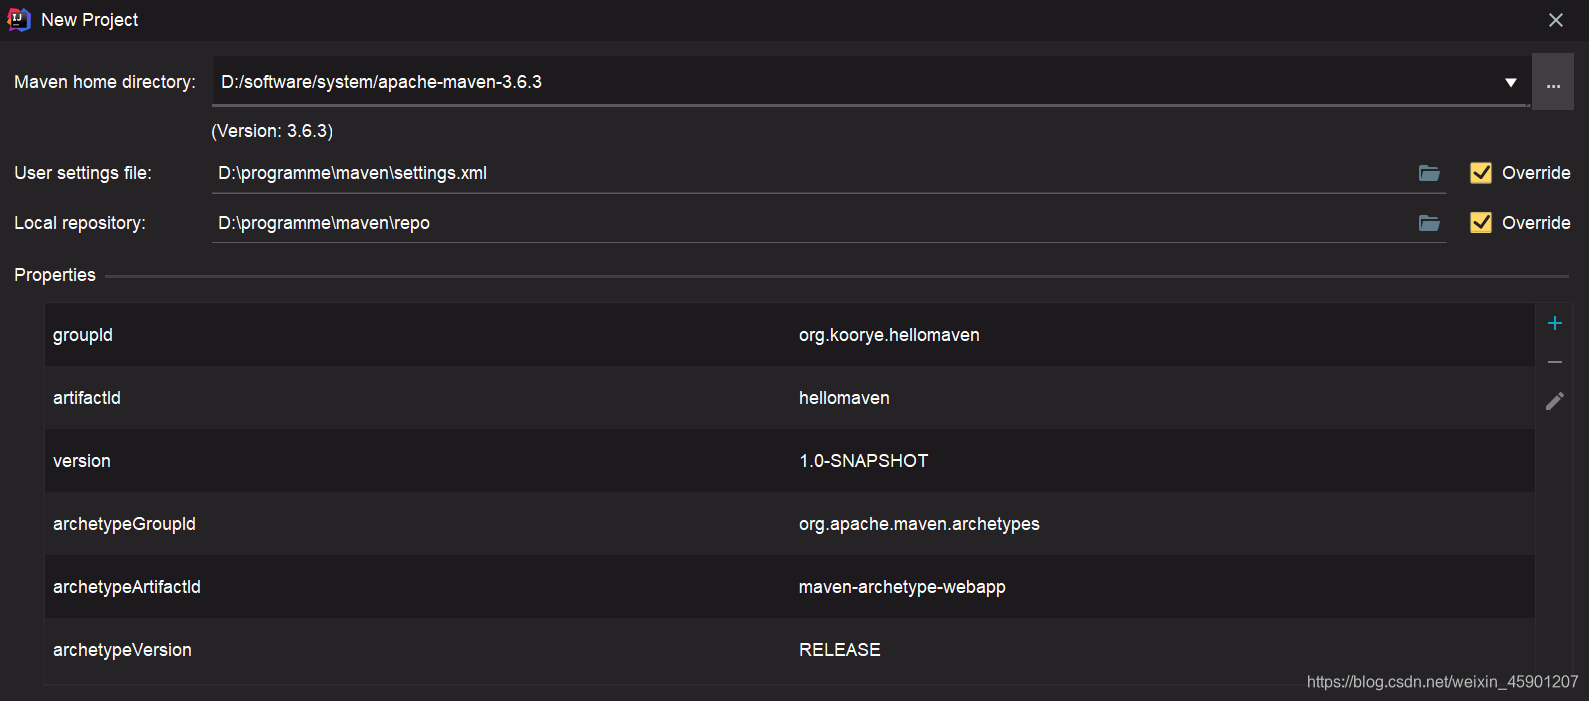Select the archetypeVersion property name
The image size is (1589, 701).
pos(122,650)
